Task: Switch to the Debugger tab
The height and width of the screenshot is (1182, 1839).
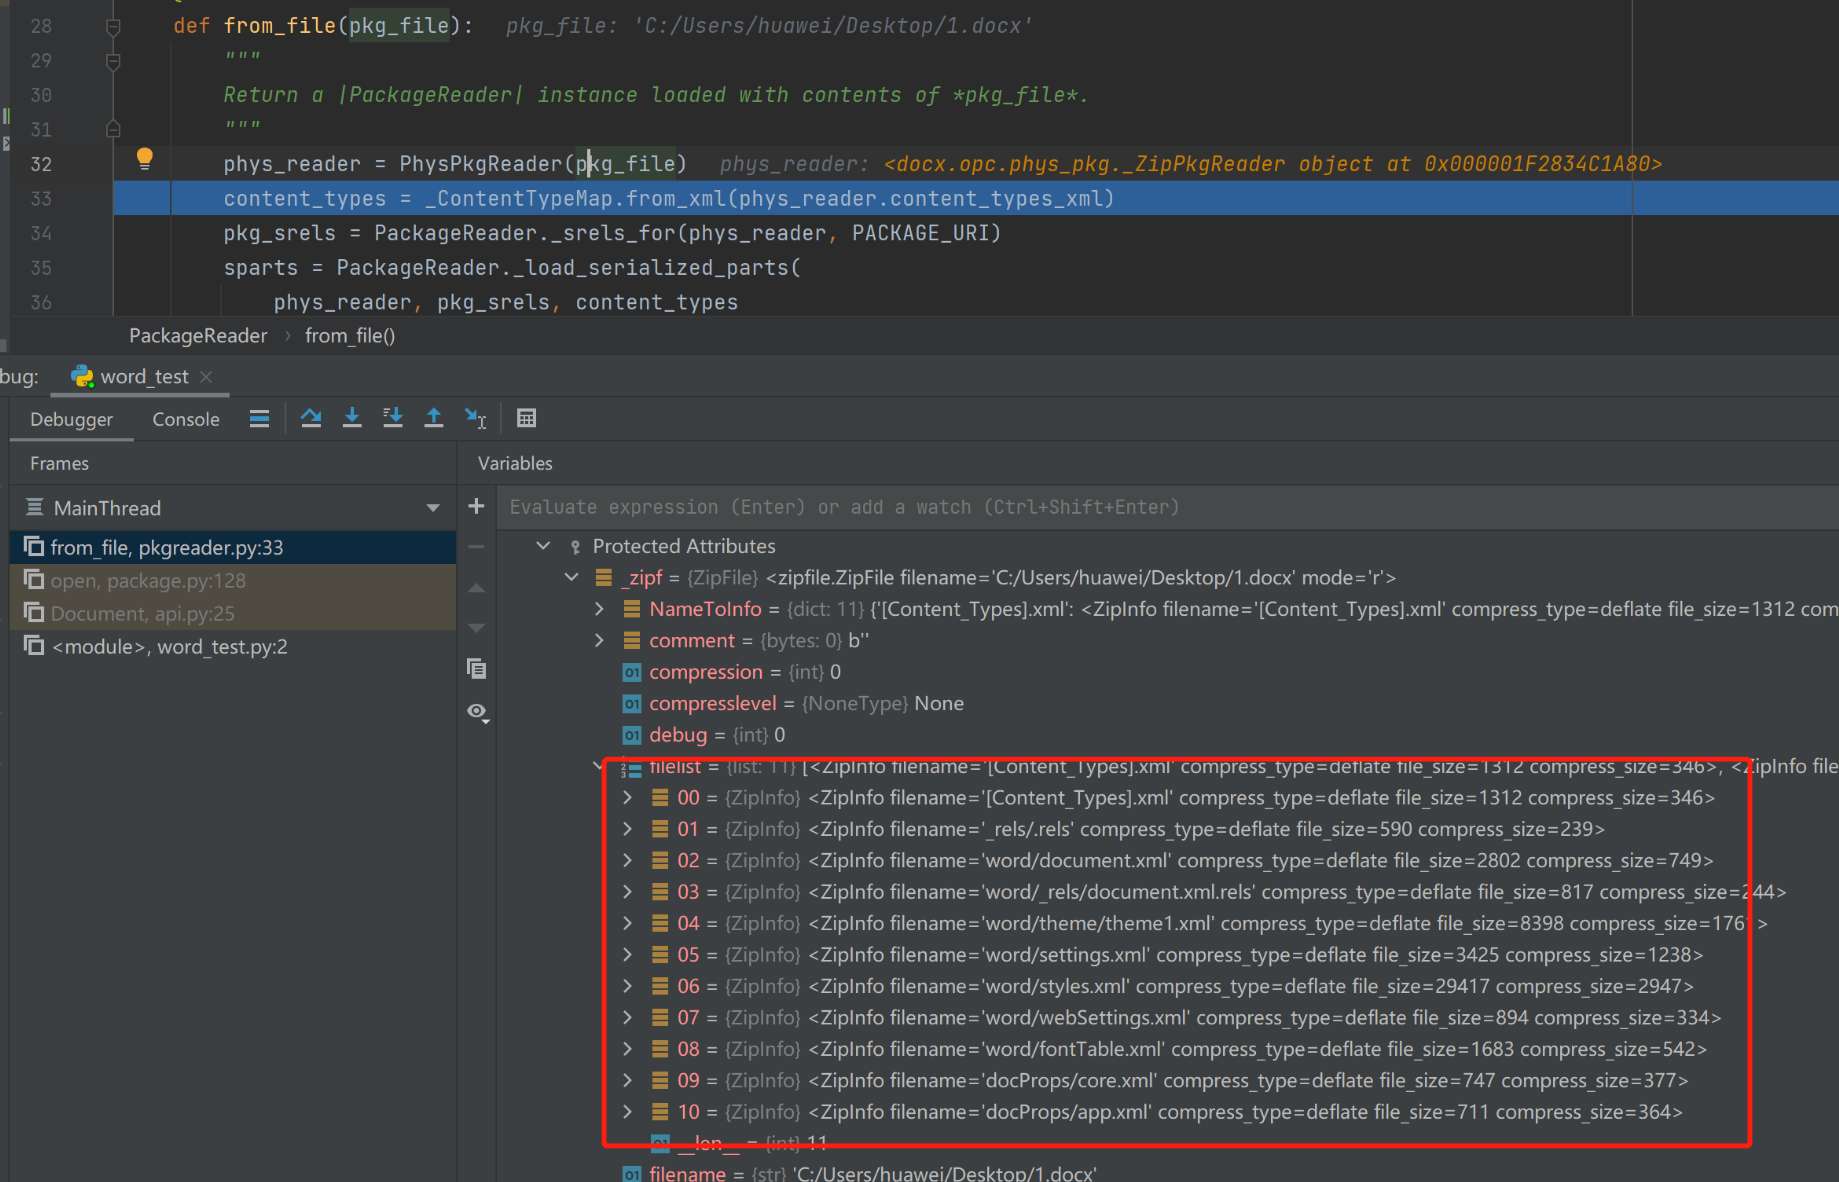Action: tap(72, 419)
